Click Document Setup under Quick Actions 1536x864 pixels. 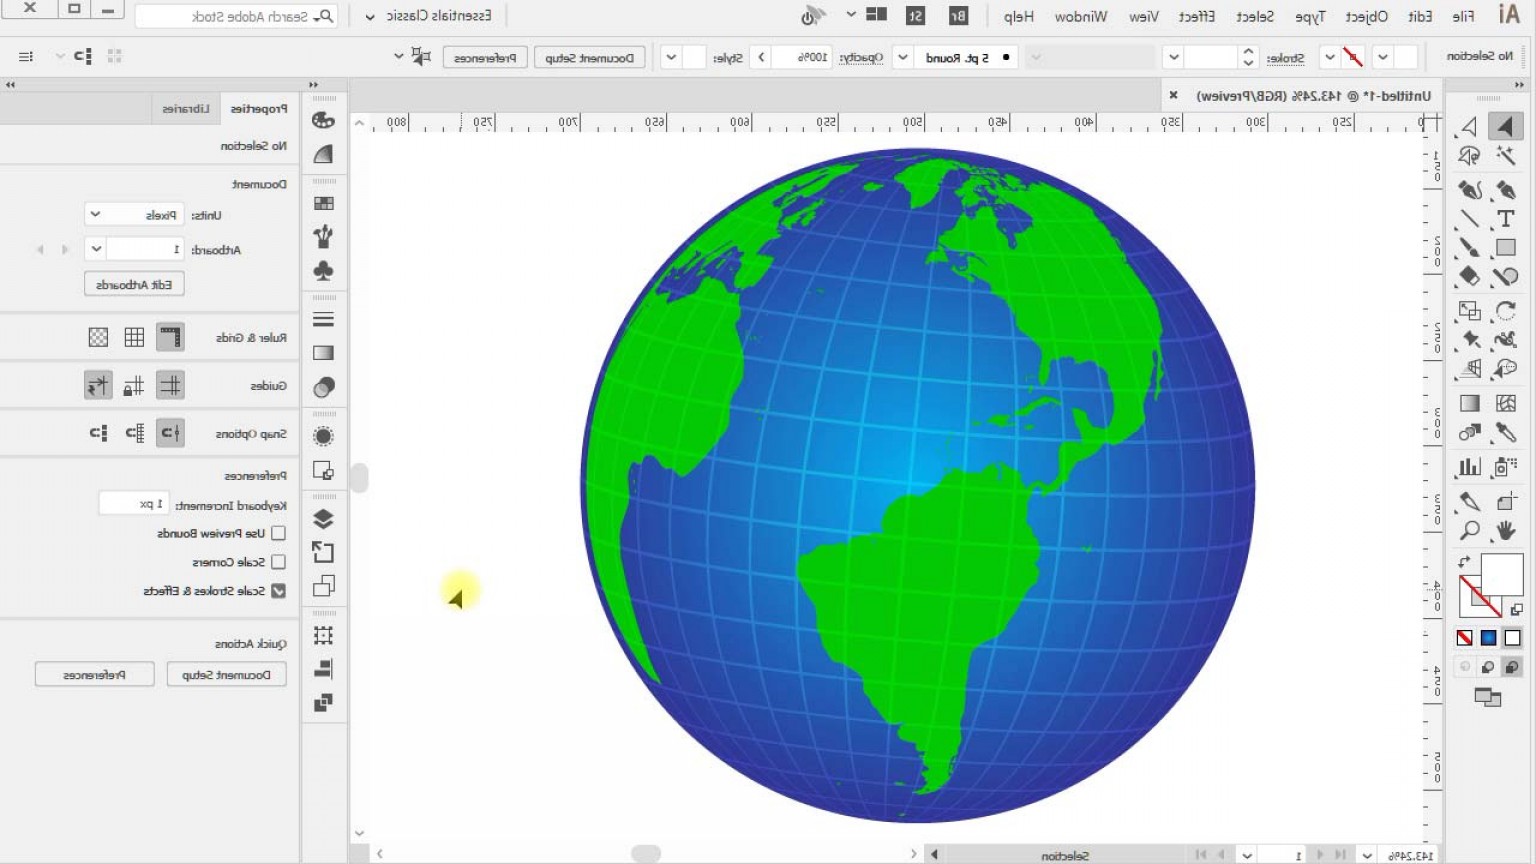[x=226, y=673]
